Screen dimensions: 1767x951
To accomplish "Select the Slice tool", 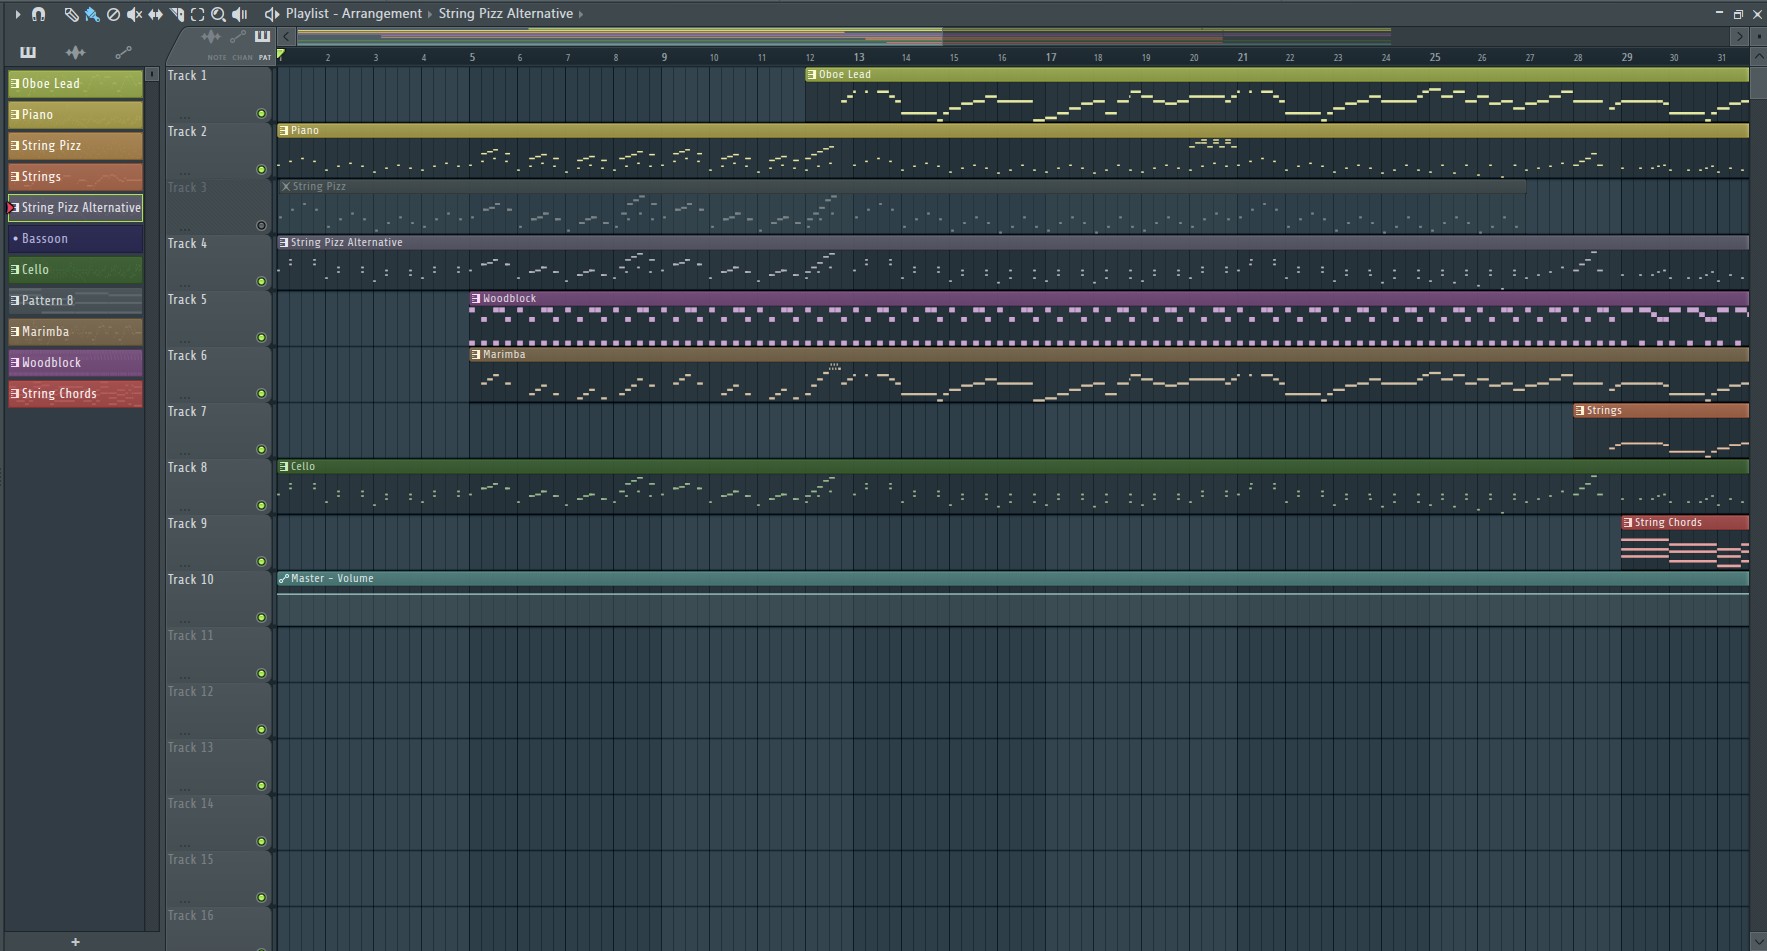I will [x=176, y=14].
